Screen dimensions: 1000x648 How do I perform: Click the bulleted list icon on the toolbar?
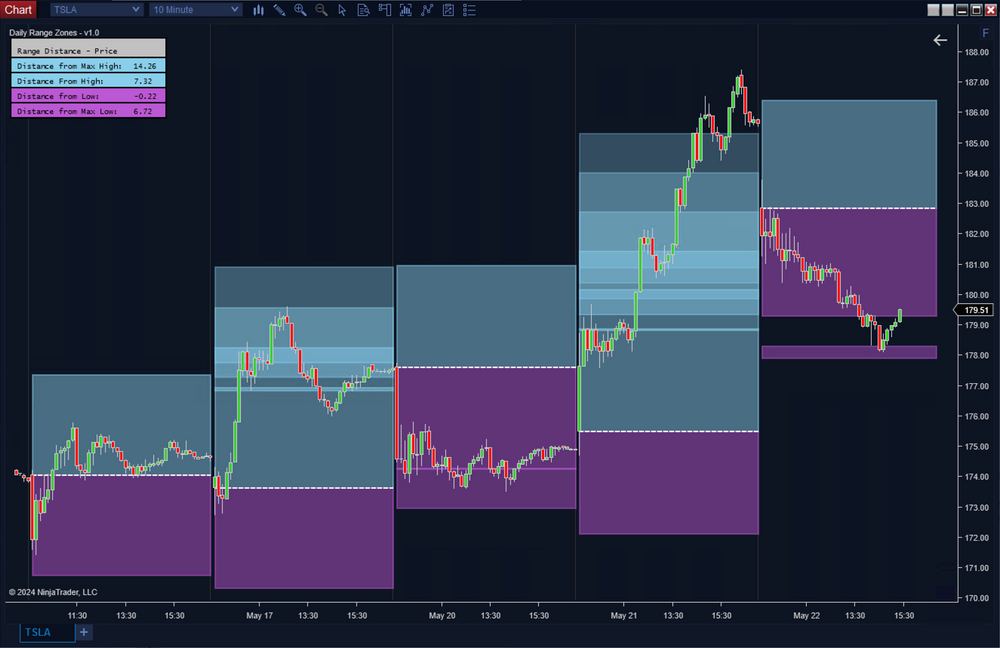(469, 10)
